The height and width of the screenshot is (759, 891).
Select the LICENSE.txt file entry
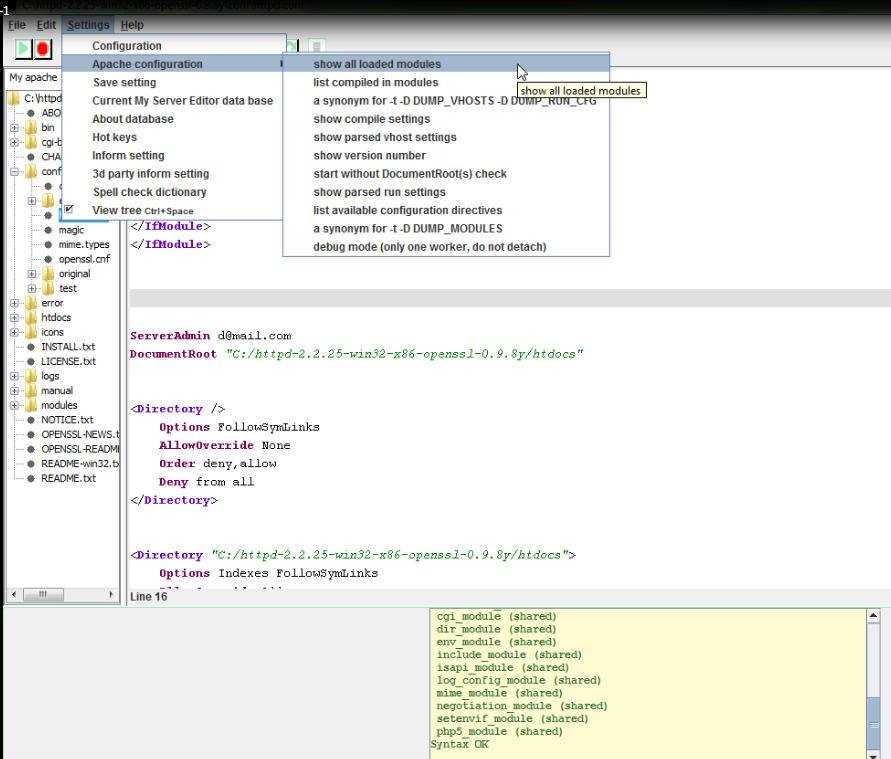pyautogui.click(x=68, y=361)
